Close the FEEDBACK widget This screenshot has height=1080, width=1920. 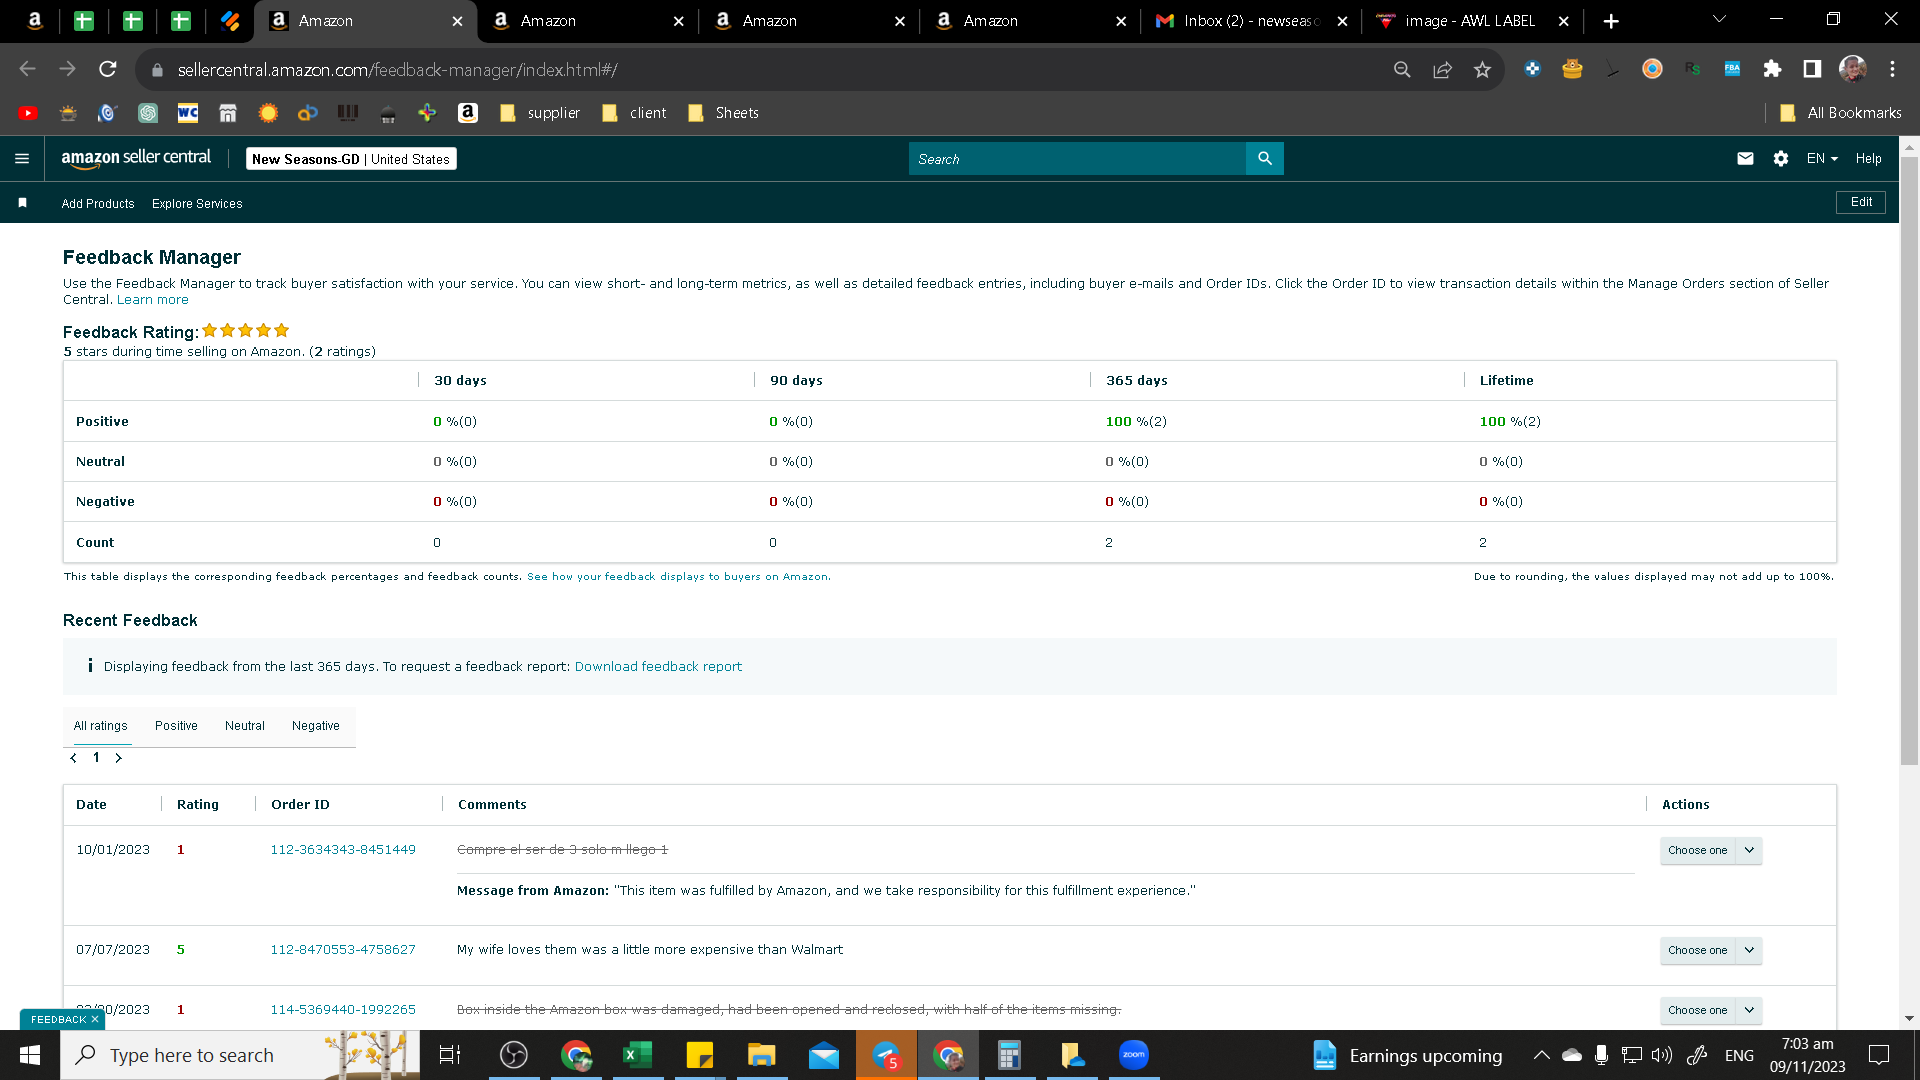(x=95, y=1019)
